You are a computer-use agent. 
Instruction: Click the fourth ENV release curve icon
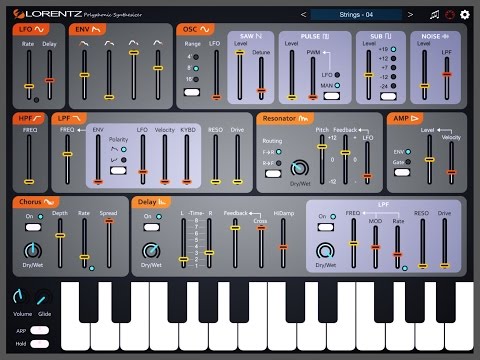[x=158, y=43]
